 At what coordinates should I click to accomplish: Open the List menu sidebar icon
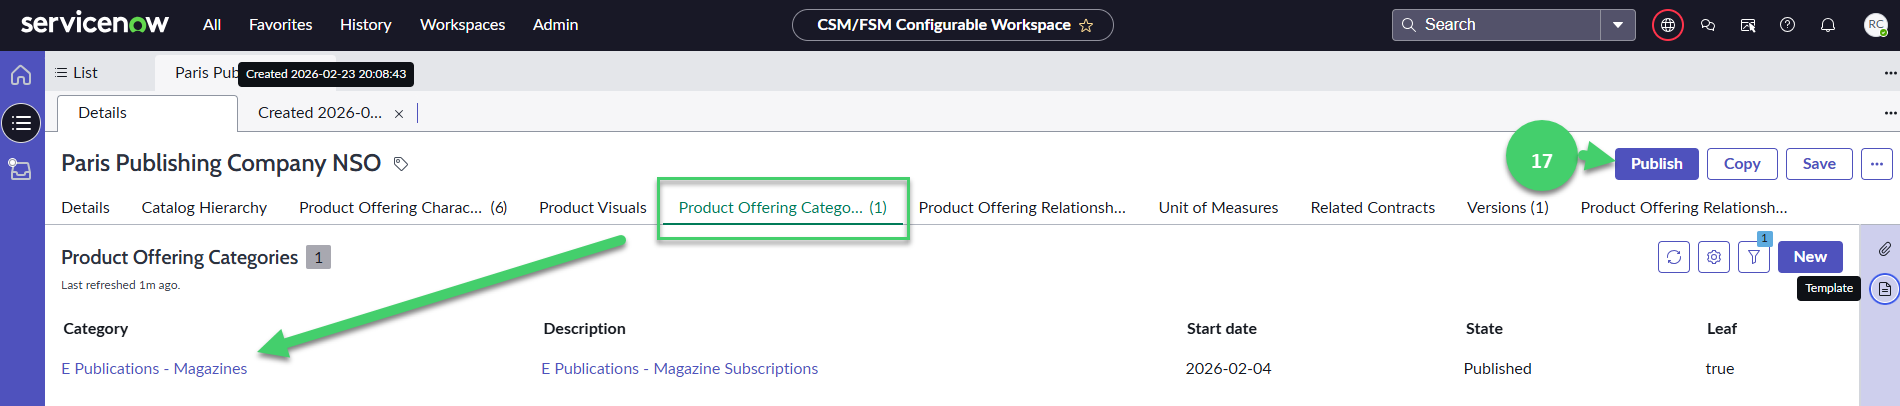[22, 123]
